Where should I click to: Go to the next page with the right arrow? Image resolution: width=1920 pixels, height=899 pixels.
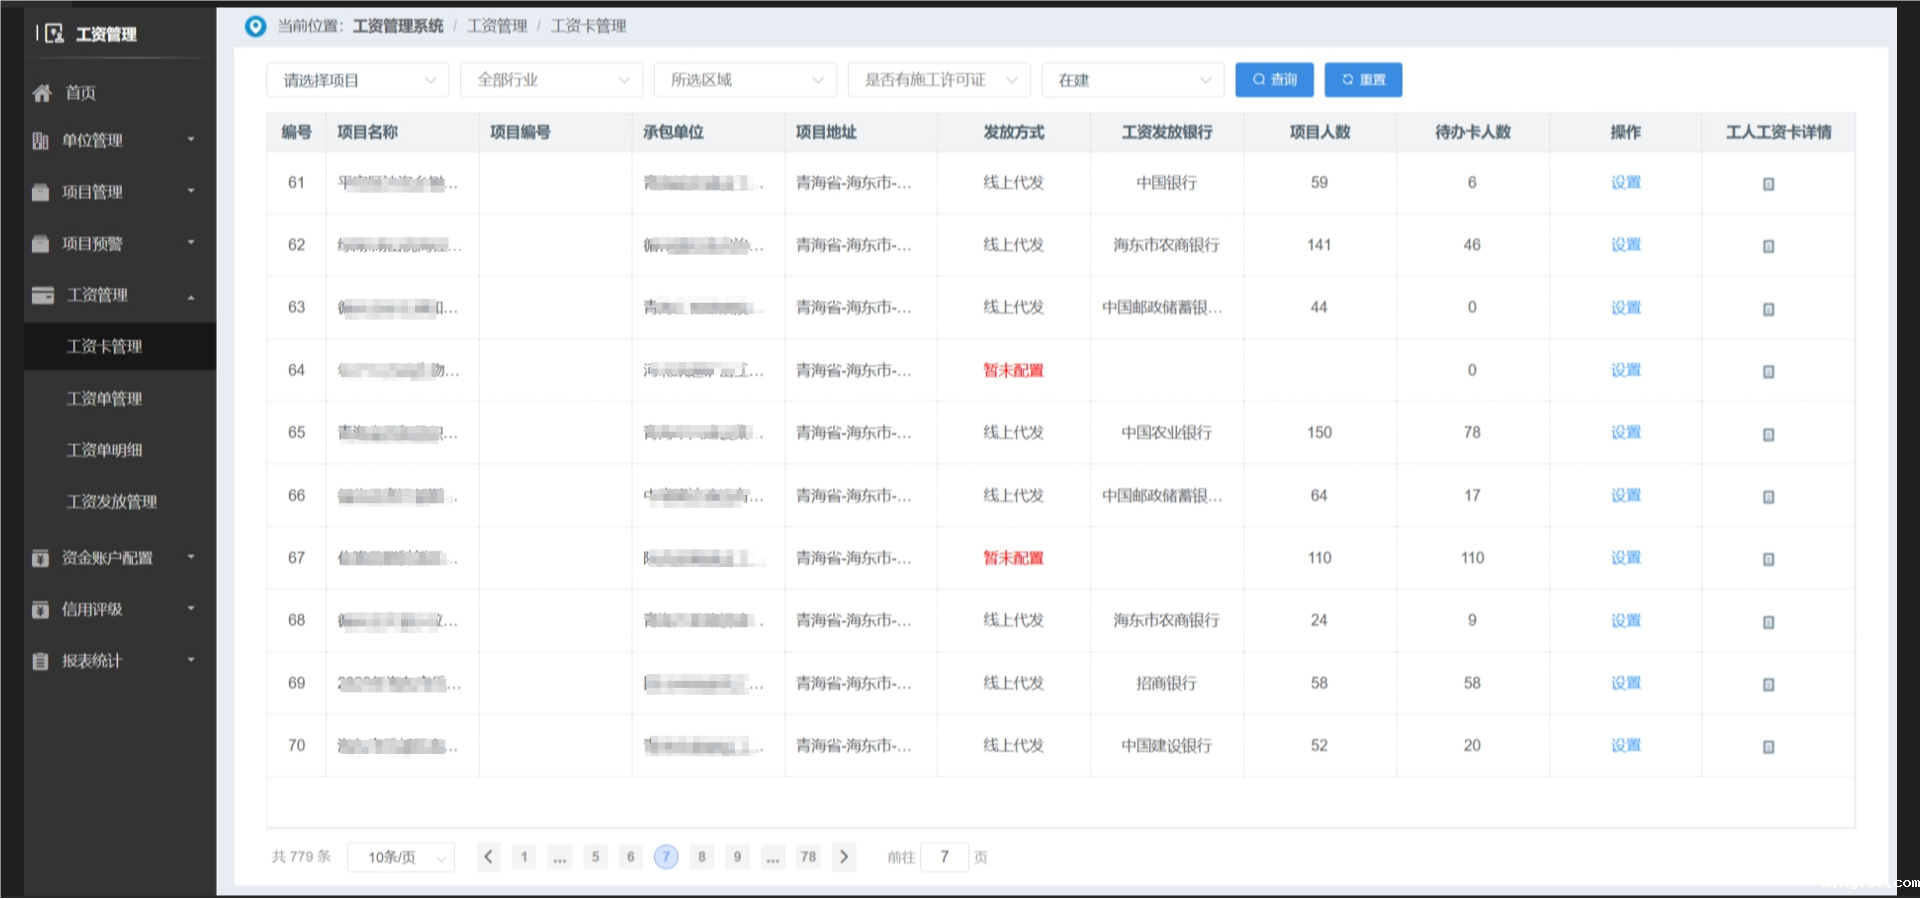[844, 857]
